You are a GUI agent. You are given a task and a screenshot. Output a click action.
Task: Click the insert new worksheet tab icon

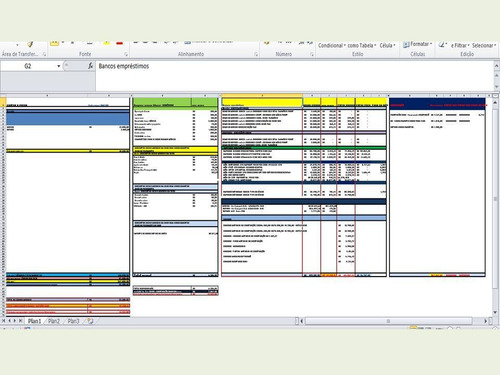point(90,321)
